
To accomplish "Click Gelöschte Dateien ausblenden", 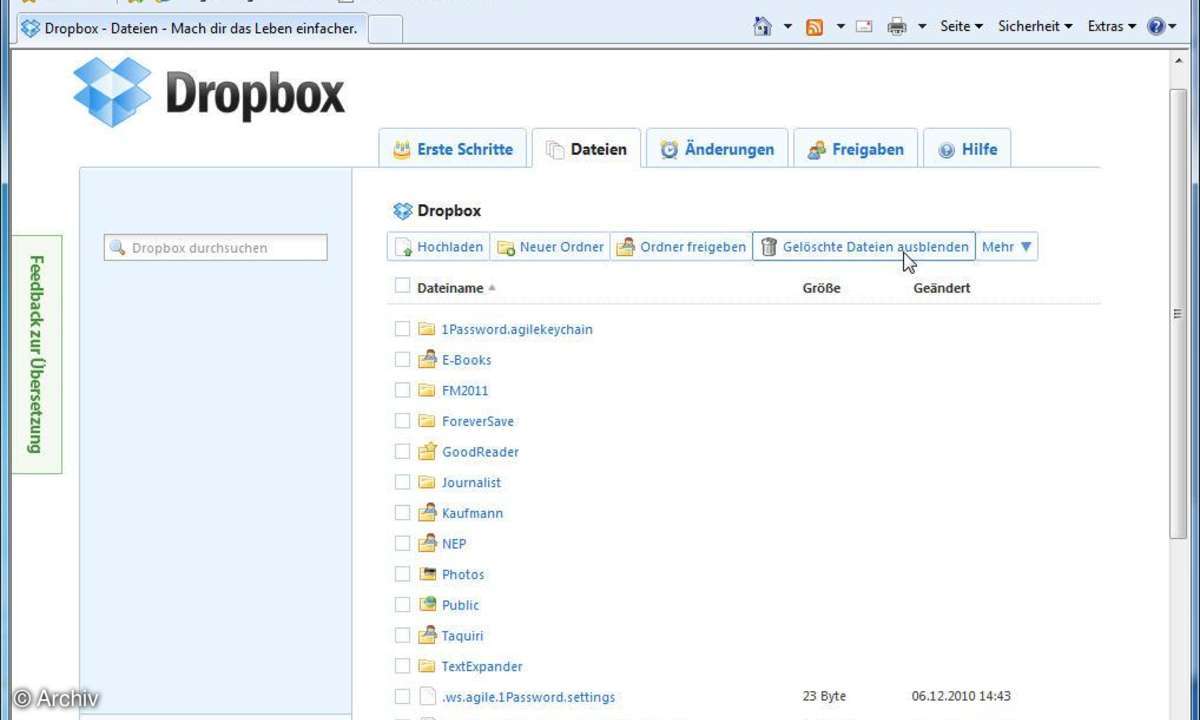I will 864,247.
